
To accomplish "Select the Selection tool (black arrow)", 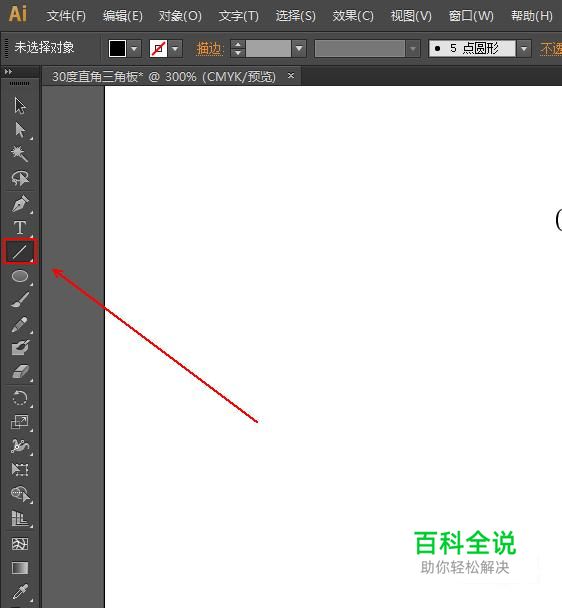I will coord(20,105).
